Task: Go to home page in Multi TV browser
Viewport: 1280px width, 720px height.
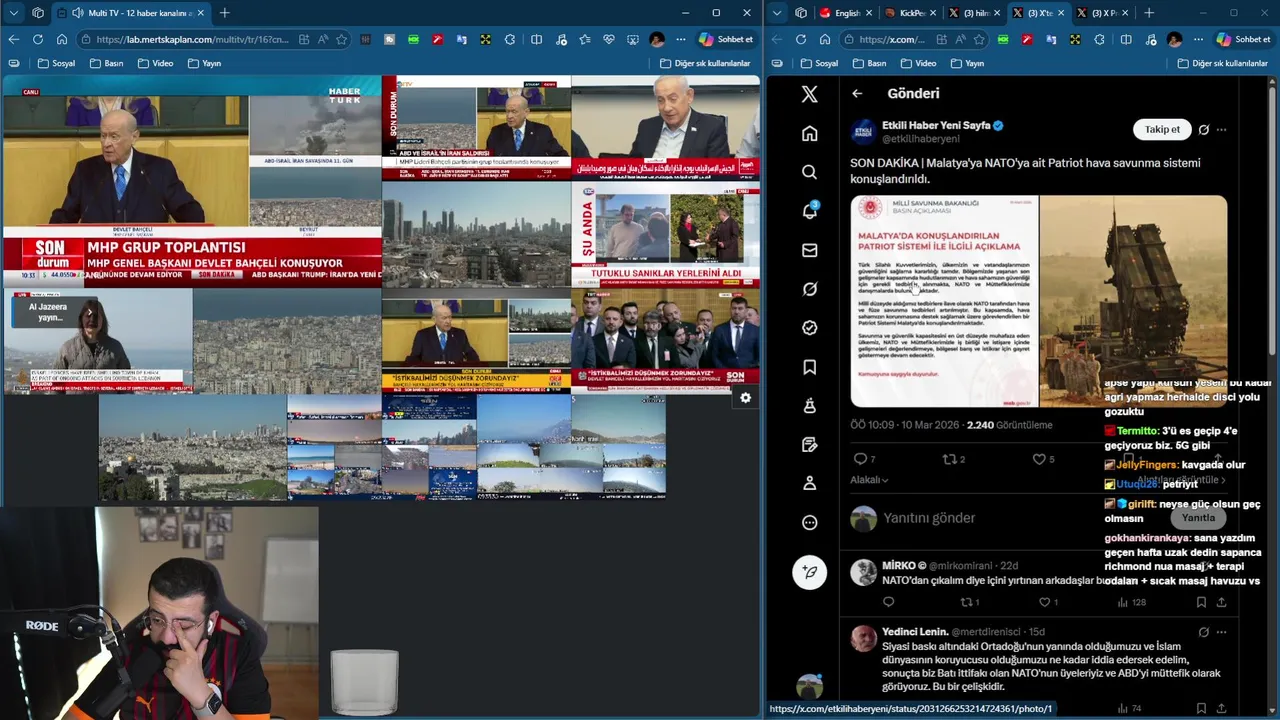Action: point(62,39)
